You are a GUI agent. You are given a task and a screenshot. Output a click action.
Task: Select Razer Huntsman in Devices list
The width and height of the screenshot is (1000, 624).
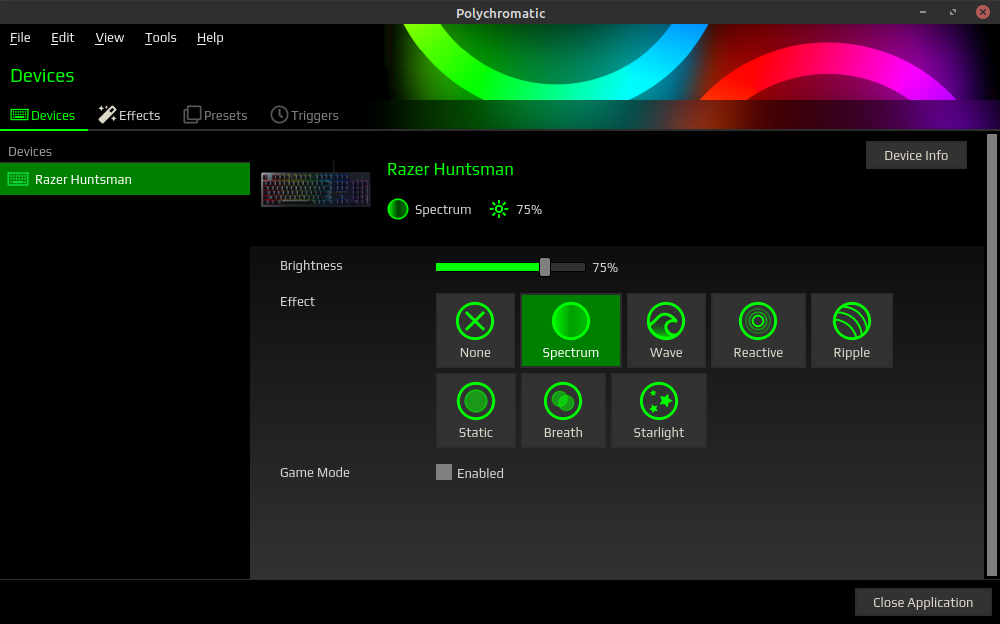click(x=125, y=179)
